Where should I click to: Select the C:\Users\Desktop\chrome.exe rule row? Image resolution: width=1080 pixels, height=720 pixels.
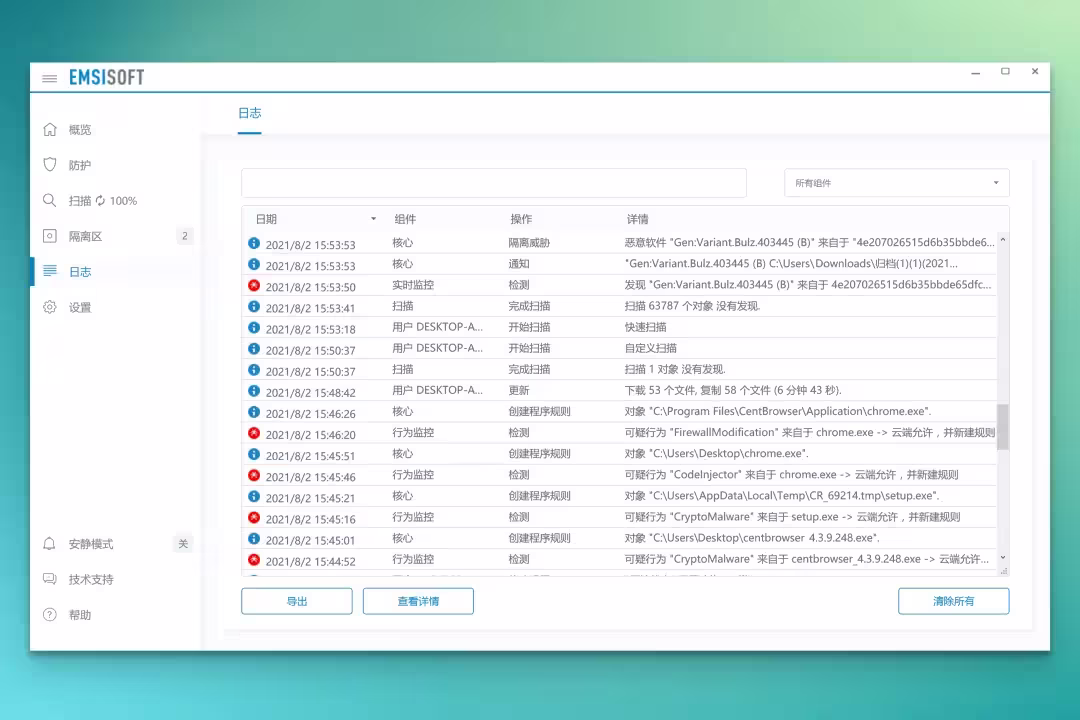[x=619, y=454]
